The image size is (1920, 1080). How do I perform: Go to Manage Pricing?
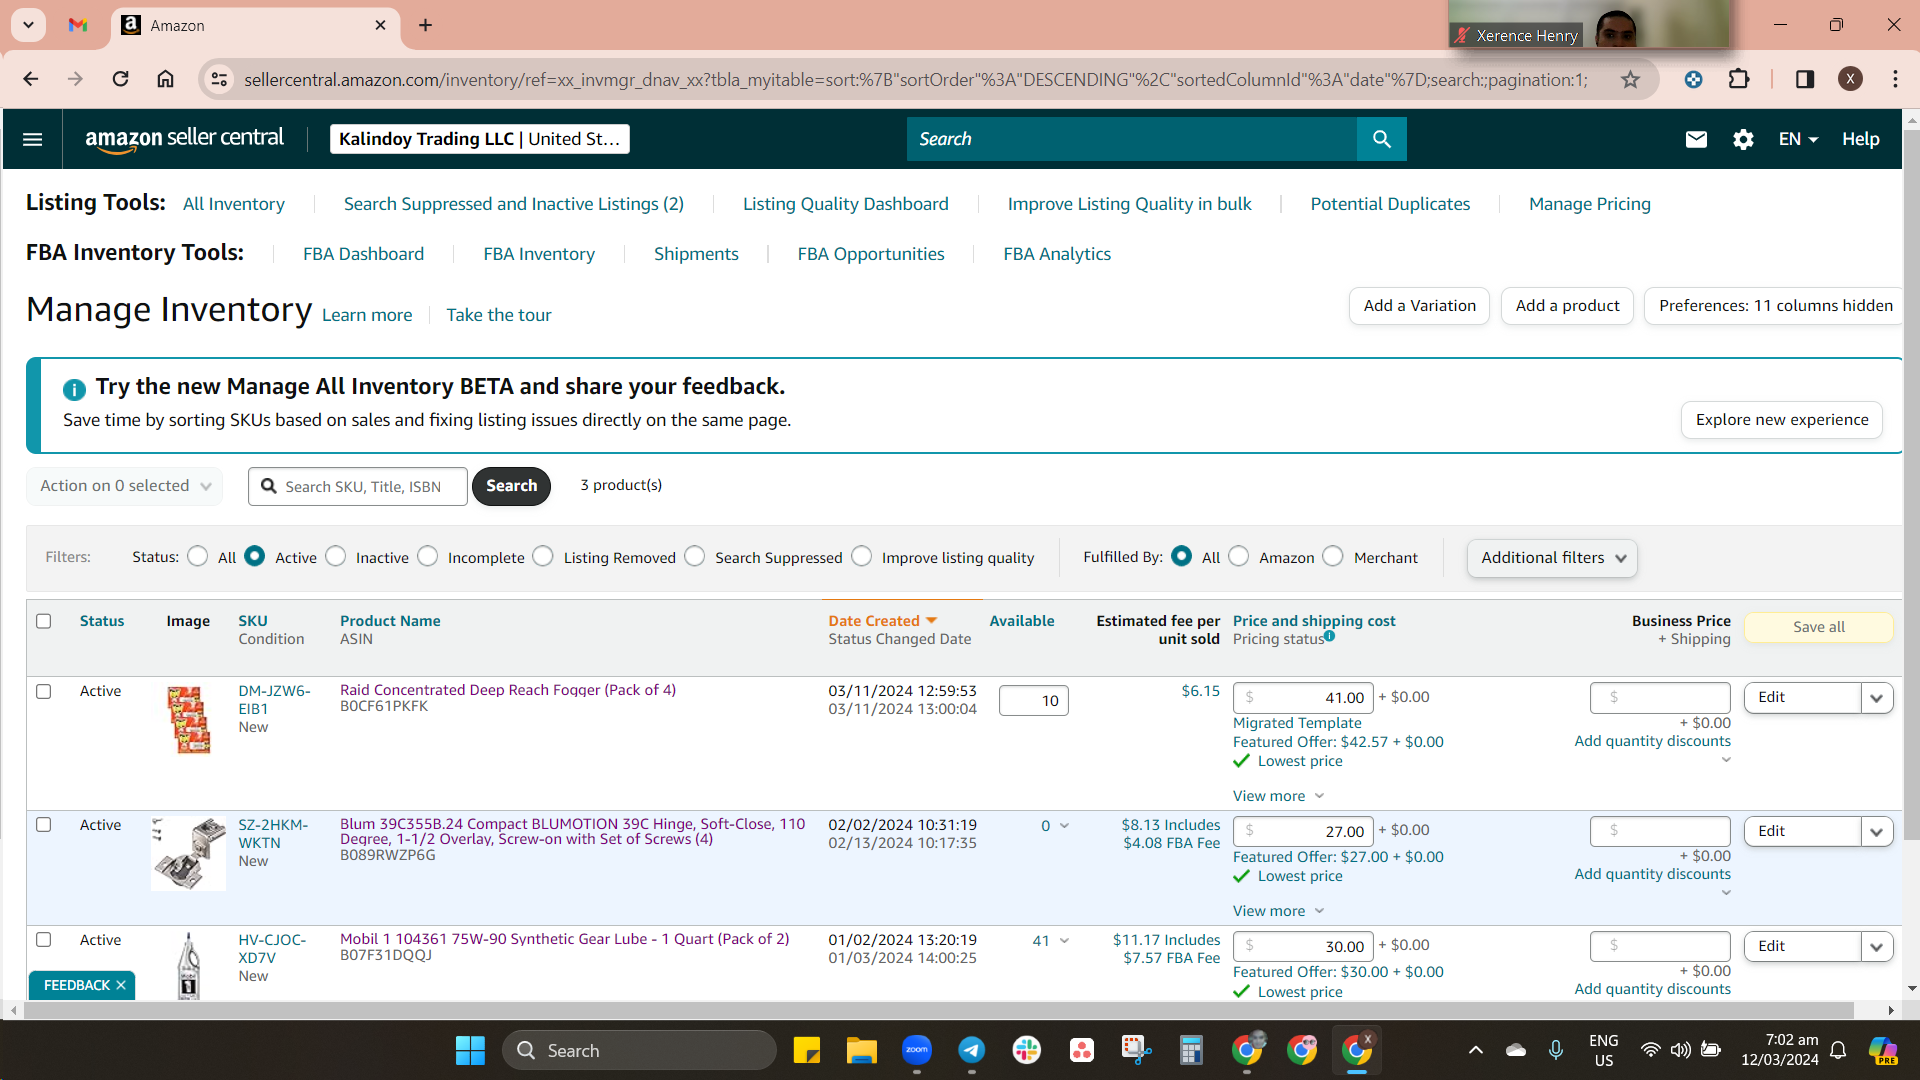tap(1590, 204)
